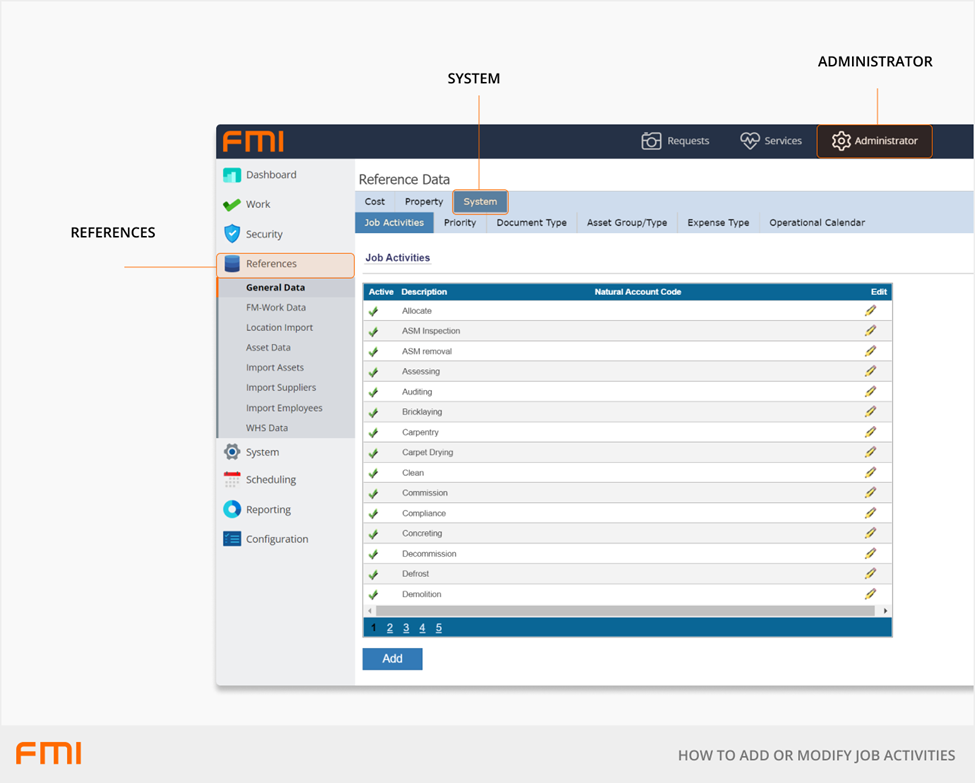The width and height of the screenshot is (975, 783).
Task: Go to page 3 of results
Action: [x=406, y=628]
